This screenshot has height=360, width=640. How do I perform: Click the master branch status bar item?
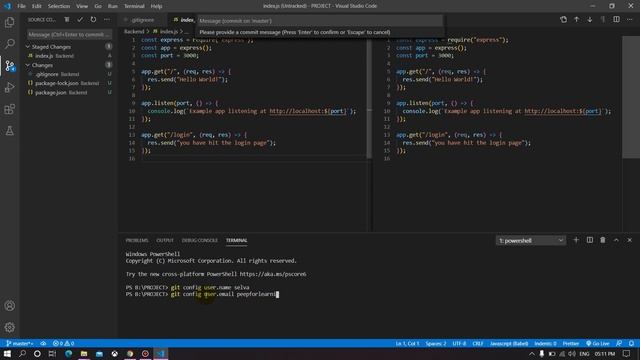pos(20,343)
